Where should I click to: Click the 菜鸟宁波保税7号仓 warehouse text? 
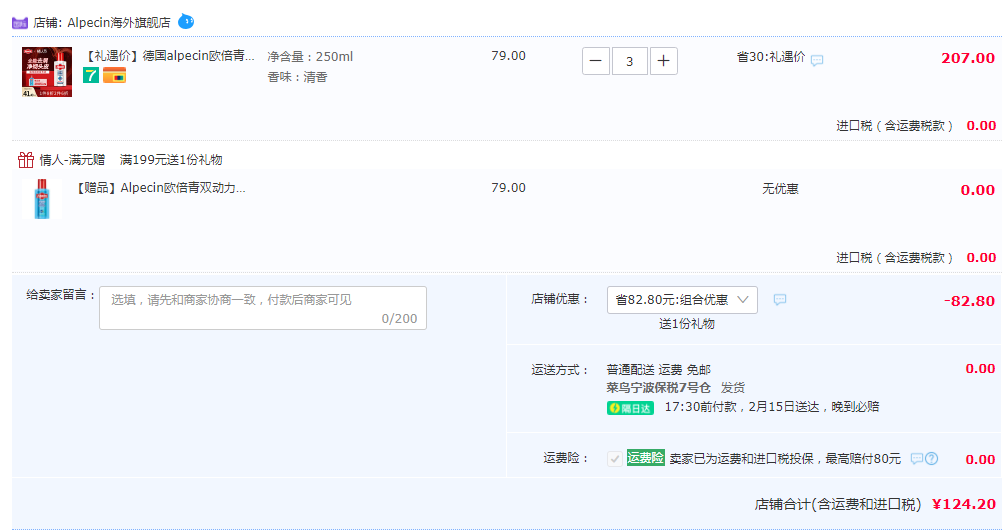pos(658,387)
